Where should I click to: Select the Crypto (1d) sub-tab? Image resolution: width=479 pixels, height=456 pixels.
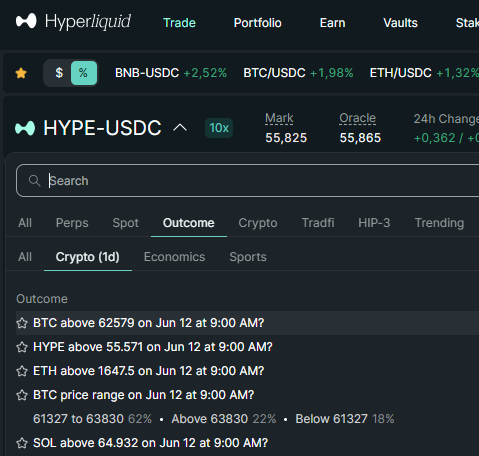click(88, 257)
